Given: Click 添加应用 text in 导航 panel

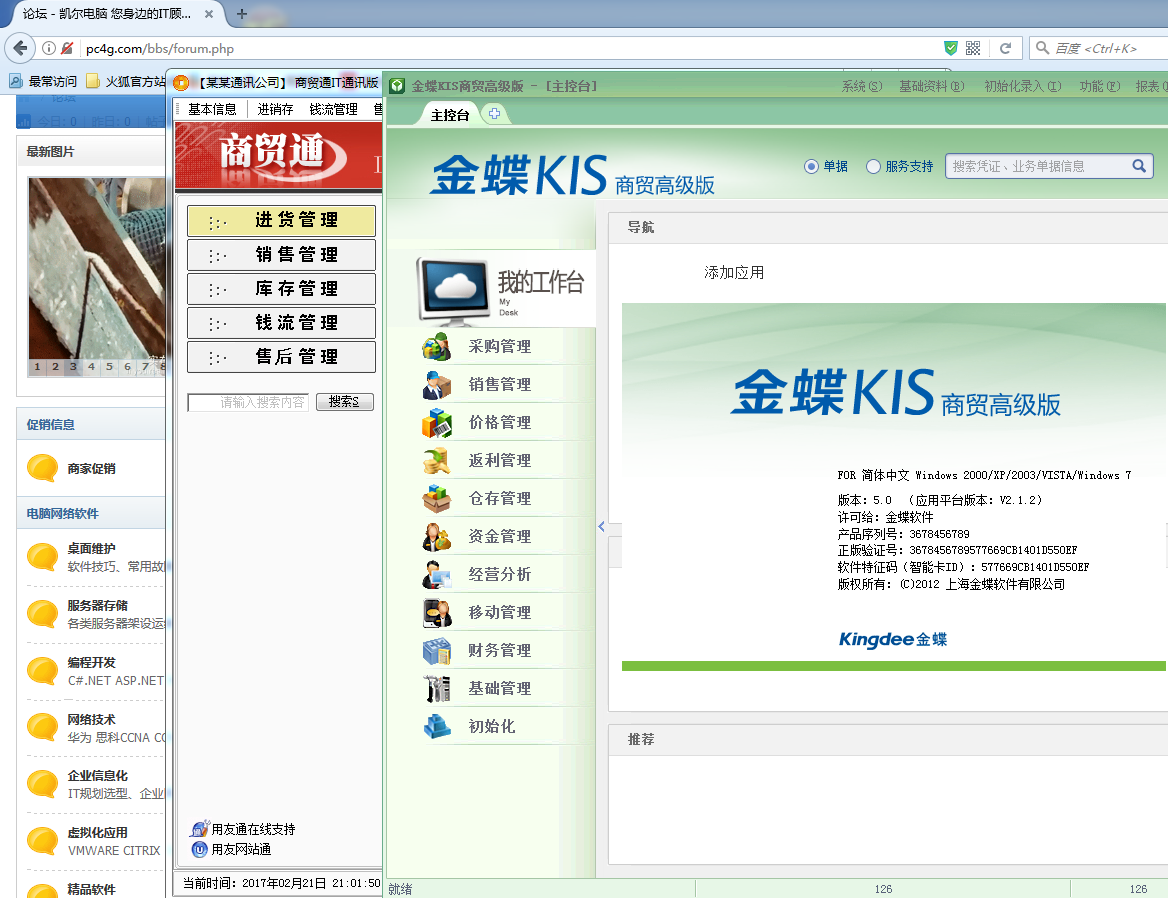Looking at the screenshot, I should (x=734, y=273).
